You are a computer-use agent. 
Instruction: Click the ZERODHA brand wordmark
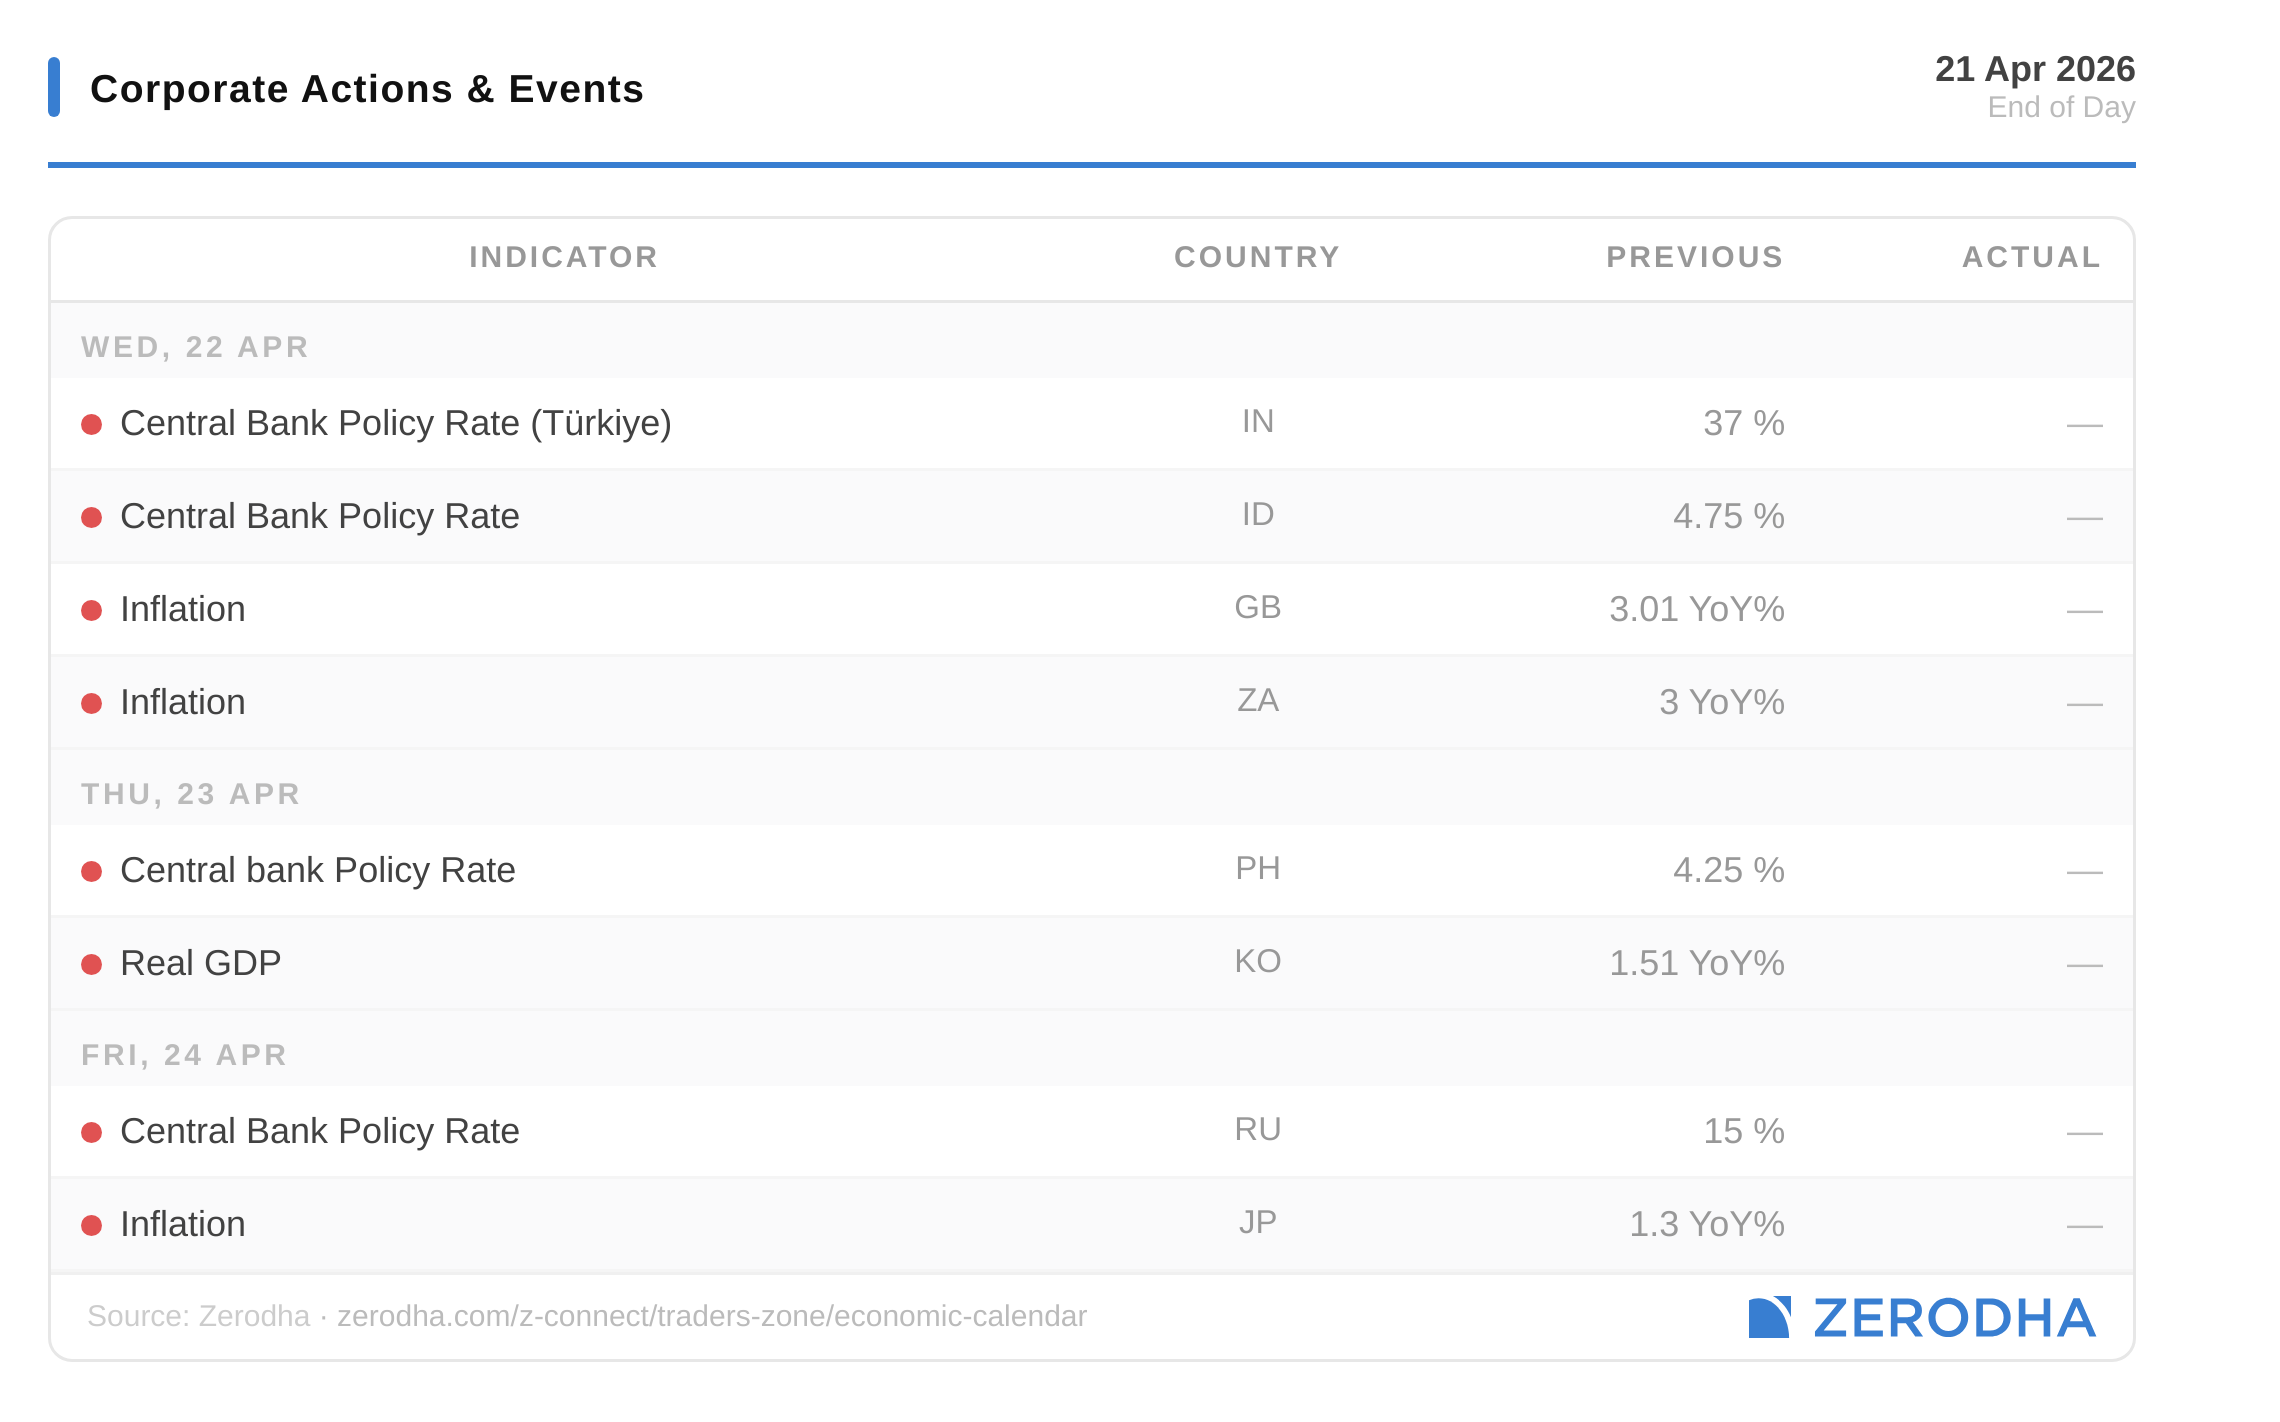pos(1953,1318)
